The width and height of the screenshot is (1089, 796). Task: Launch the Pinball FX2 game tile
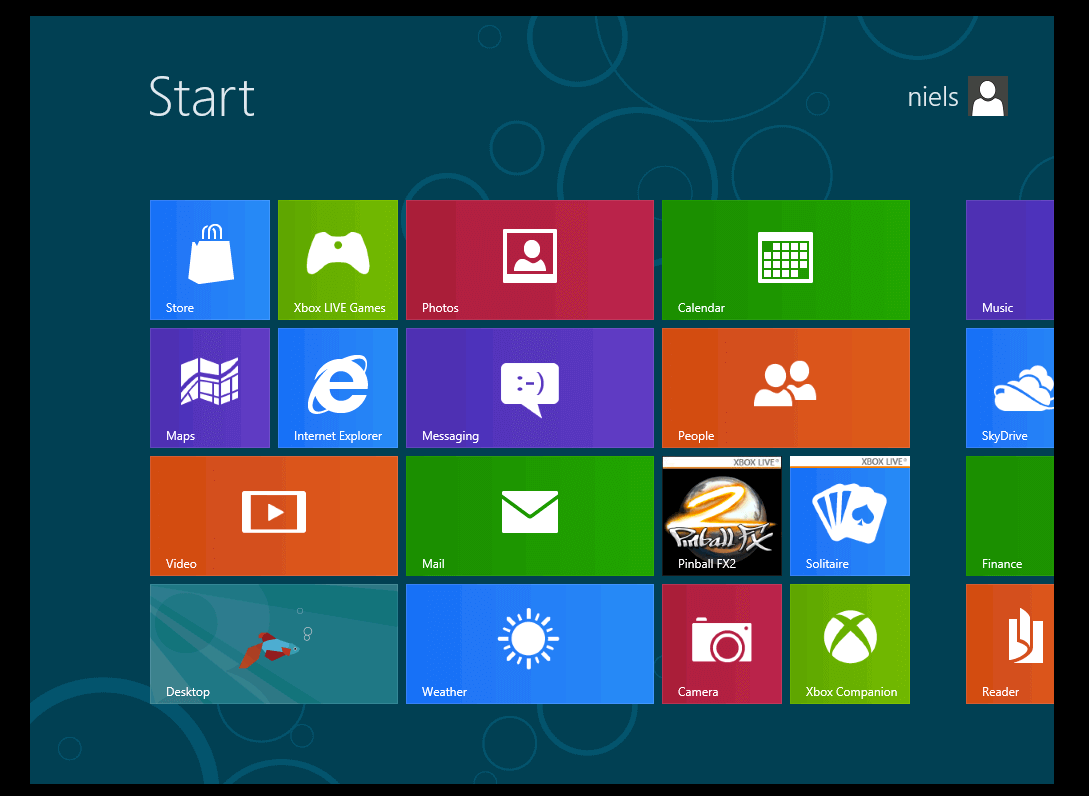(x=722, y=515)
